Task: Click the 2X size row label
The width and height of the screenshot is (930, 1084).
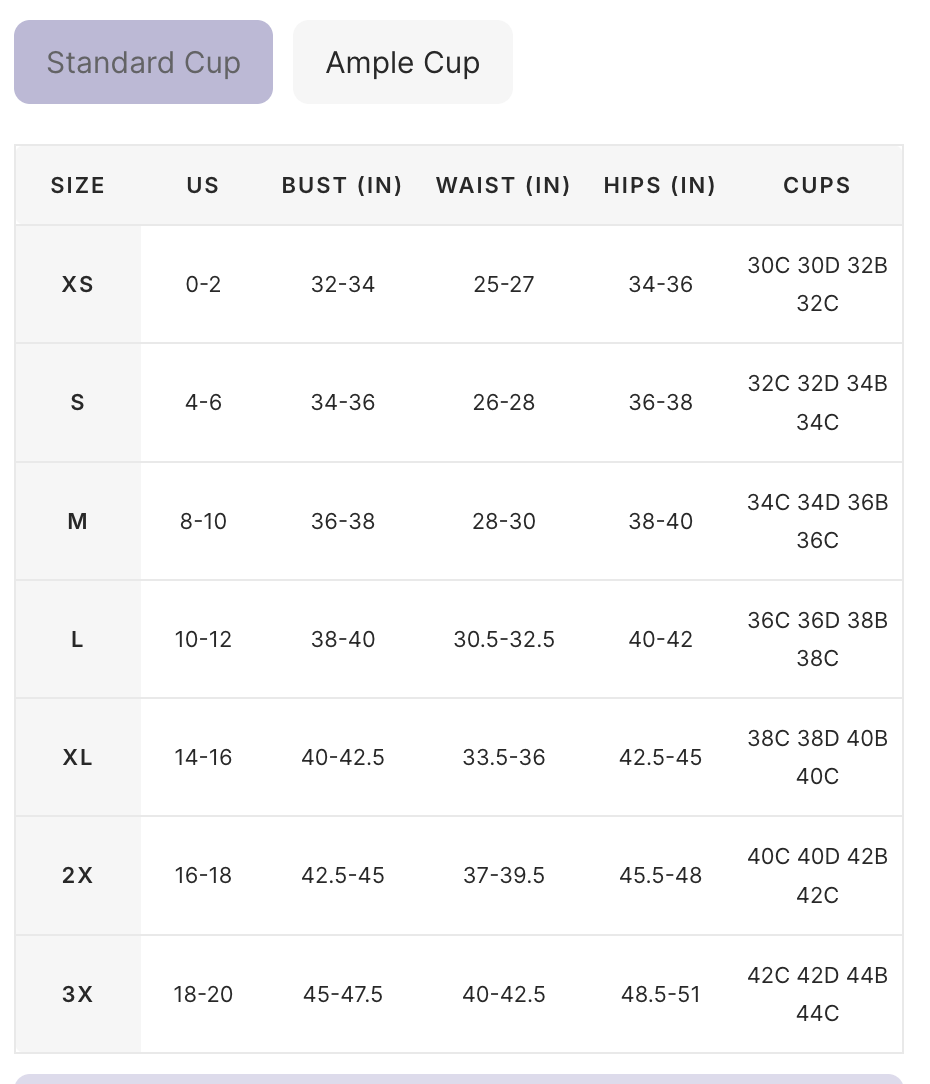Action: click(77, 875)
